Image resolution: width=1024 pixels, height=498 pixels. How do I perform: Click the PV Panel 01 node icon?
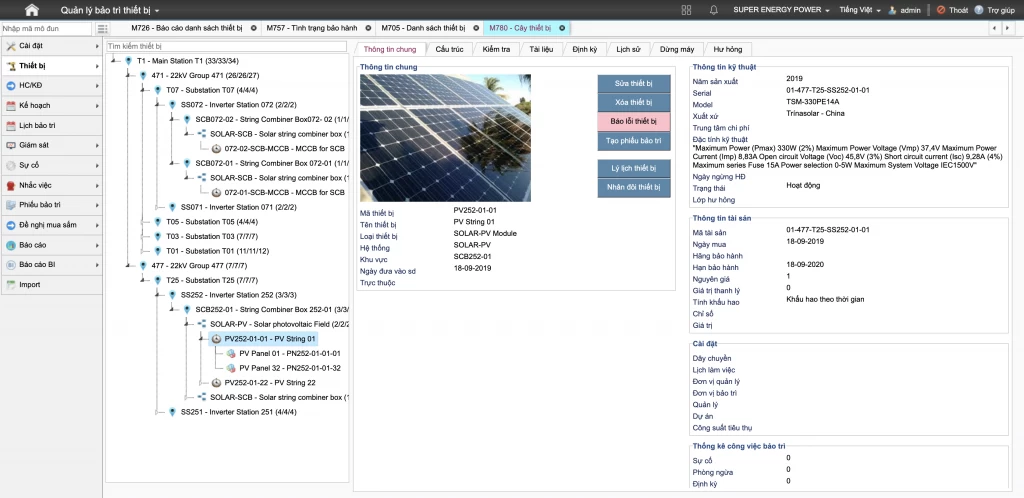tap(231, 353)
